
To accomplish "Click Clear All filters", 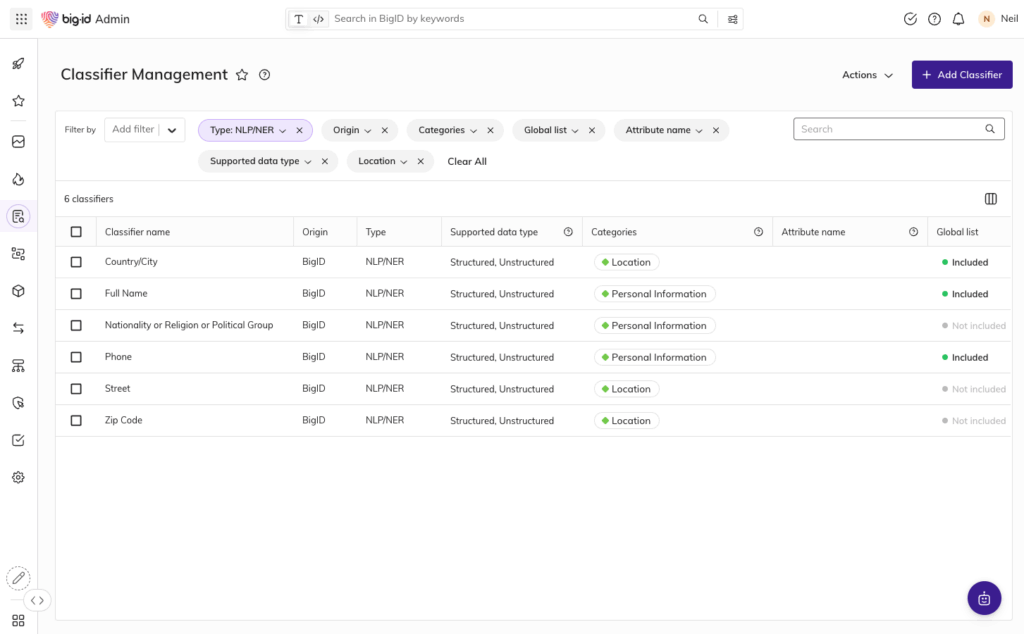I will point(467,161).
